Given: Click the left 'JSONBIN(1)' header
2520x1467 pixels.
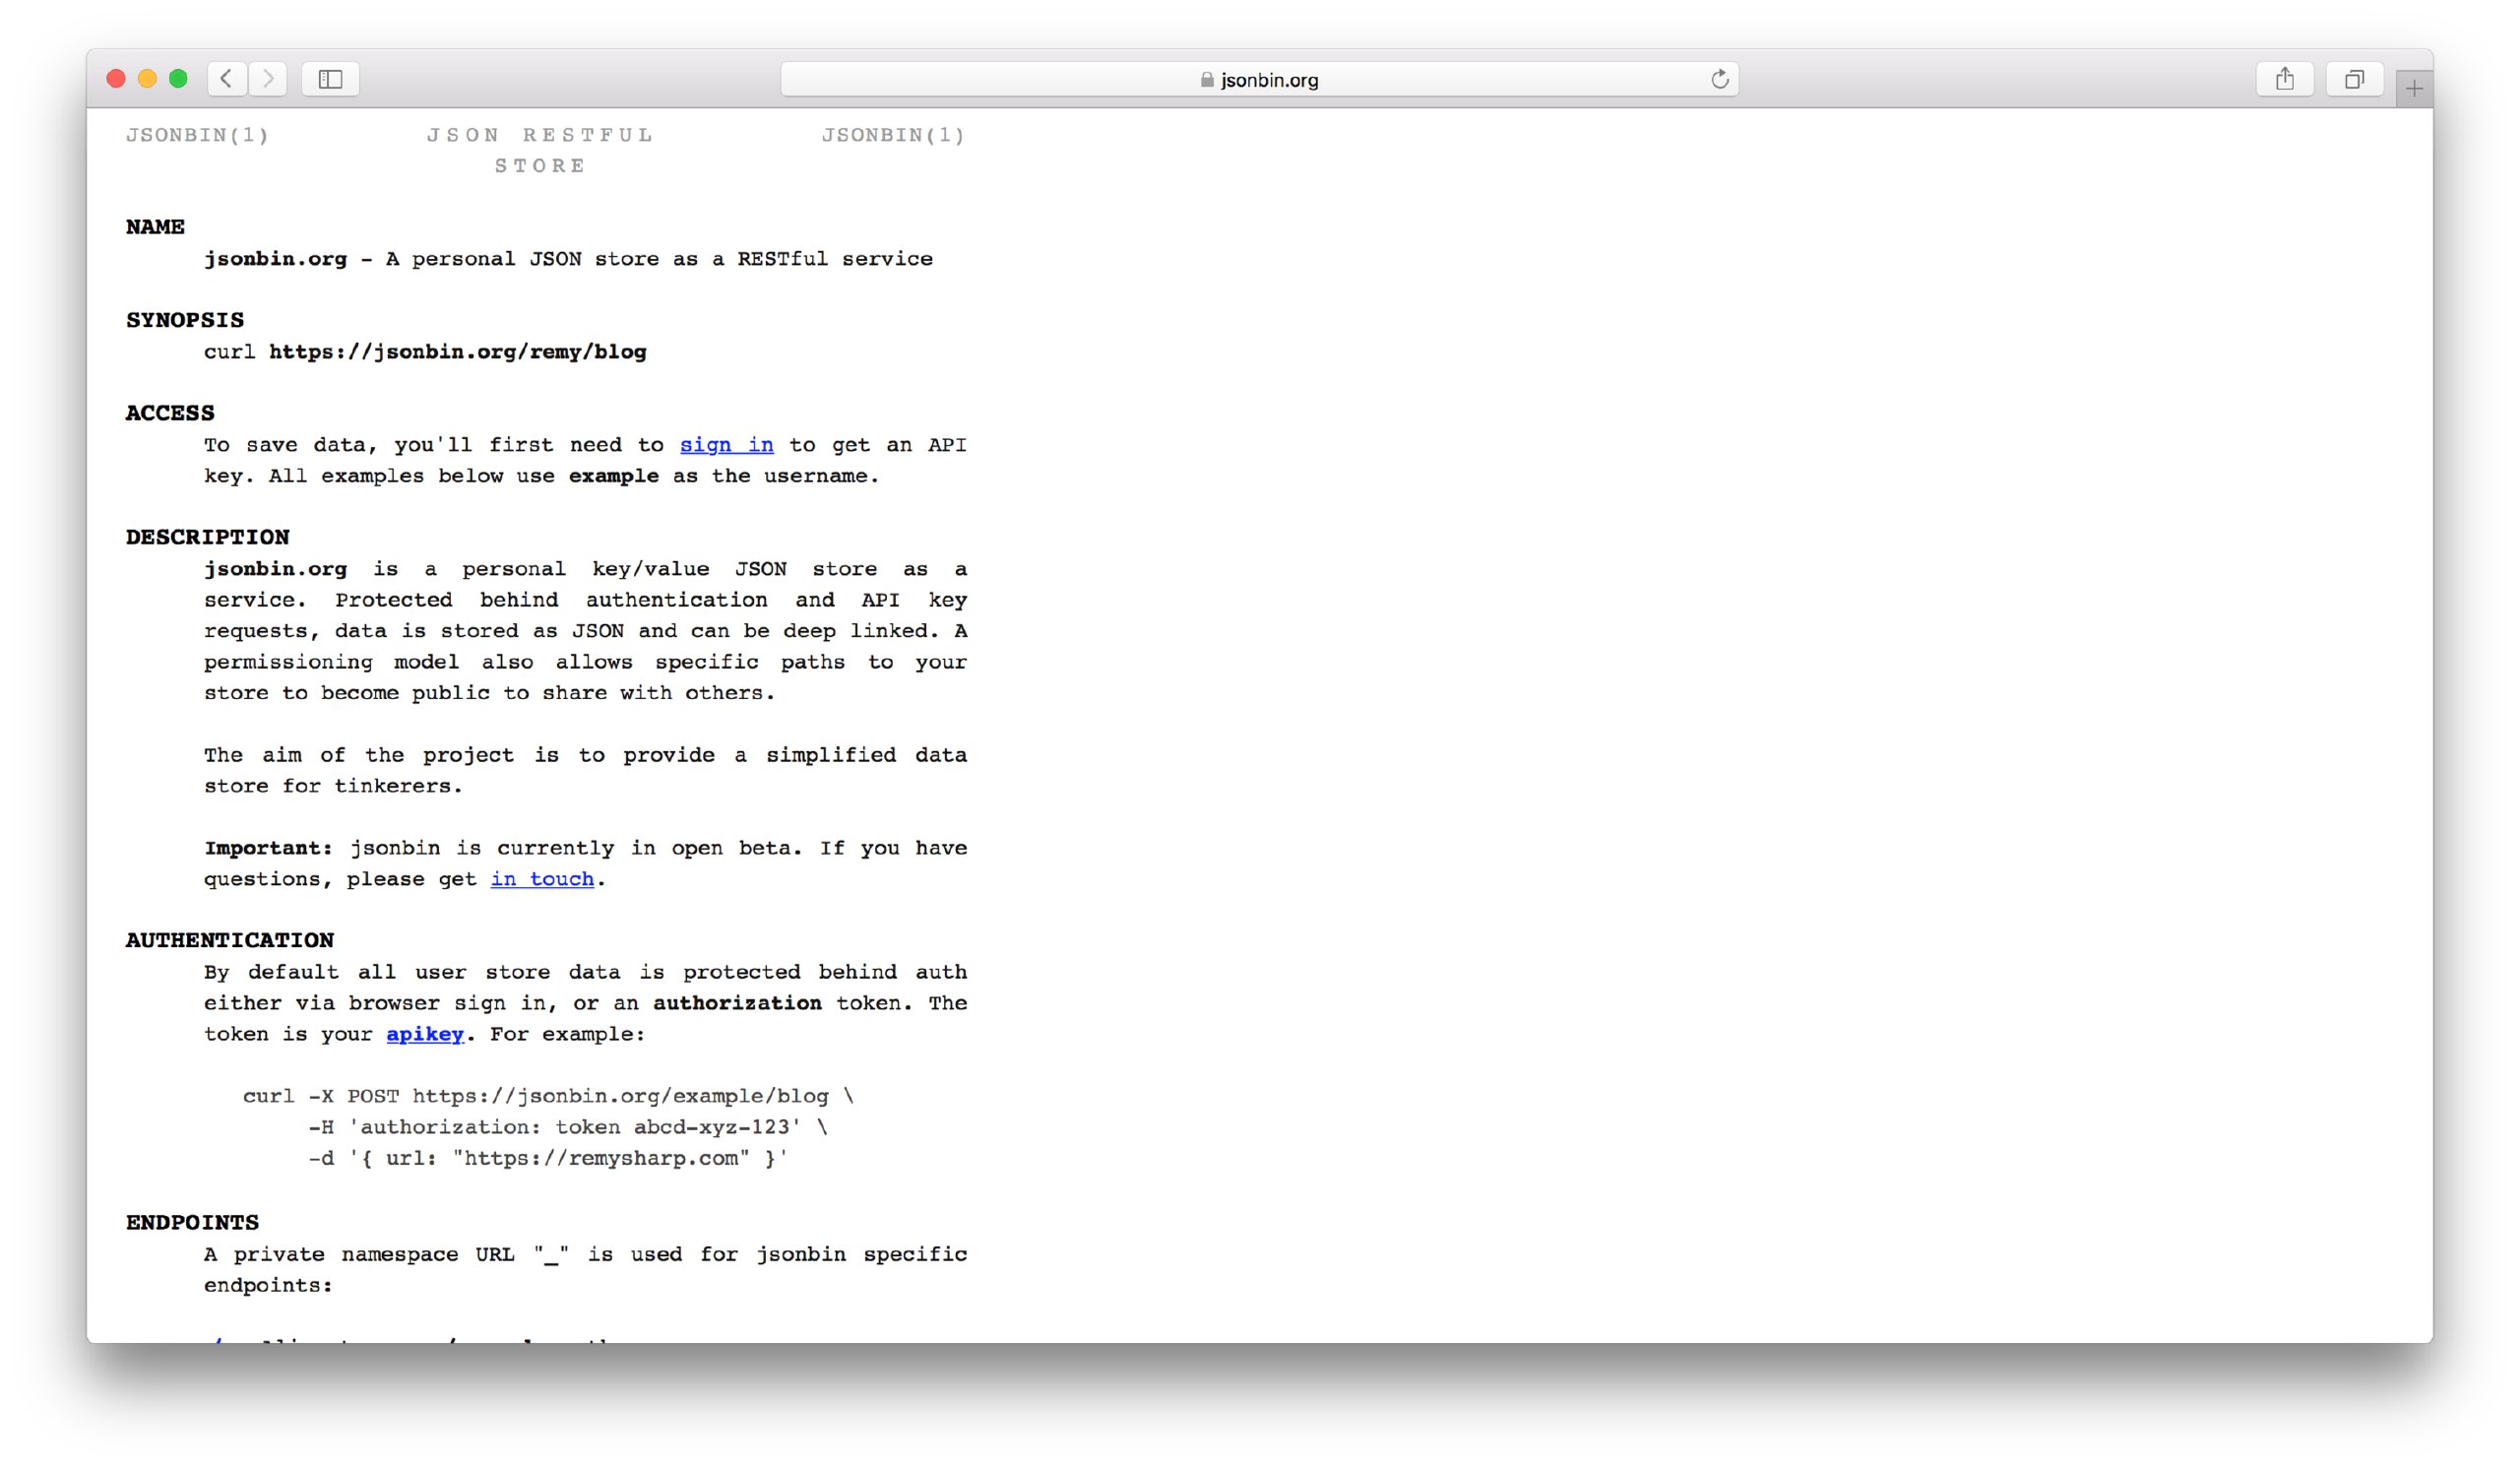Looking at the screenshot, I should 197,135.
